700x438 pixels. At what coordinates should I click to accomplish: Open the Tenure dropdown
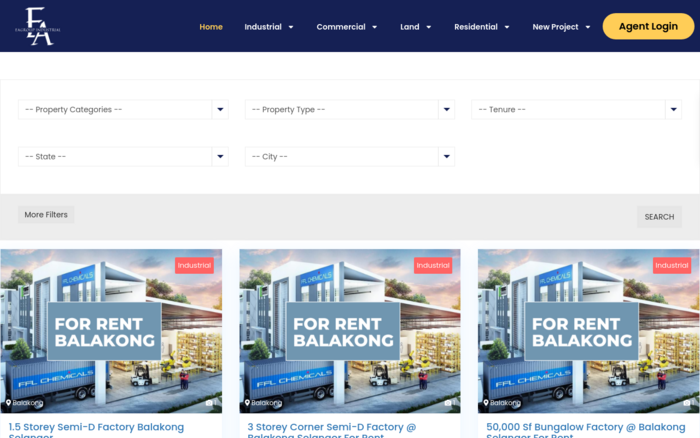576,109
